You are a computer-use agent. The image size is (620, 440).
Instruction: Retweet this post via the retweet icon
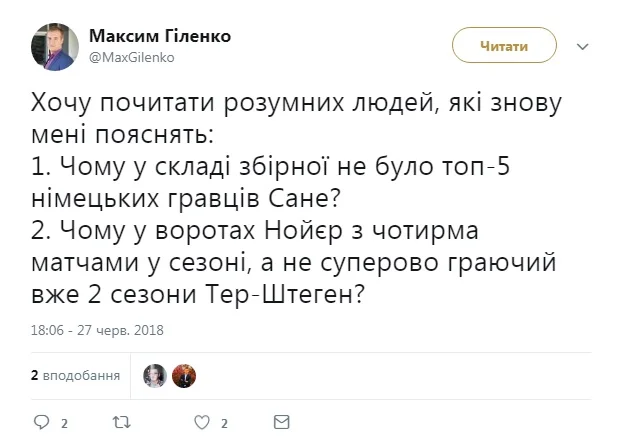[x=121, y=422]
